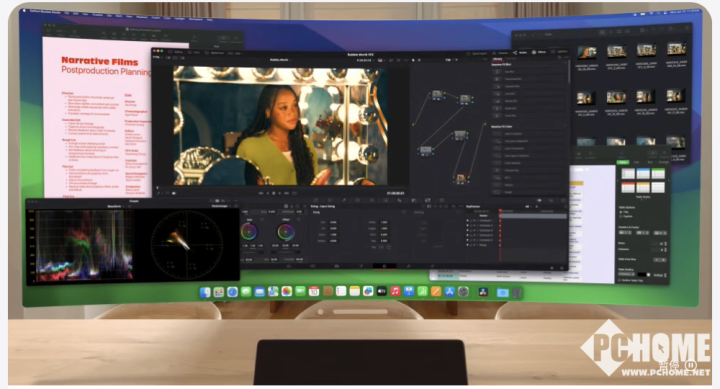This screenshot has width=720, height=389.
Task: Open the Vectorscope scope type dropdown
Action: tap(220, 206)
